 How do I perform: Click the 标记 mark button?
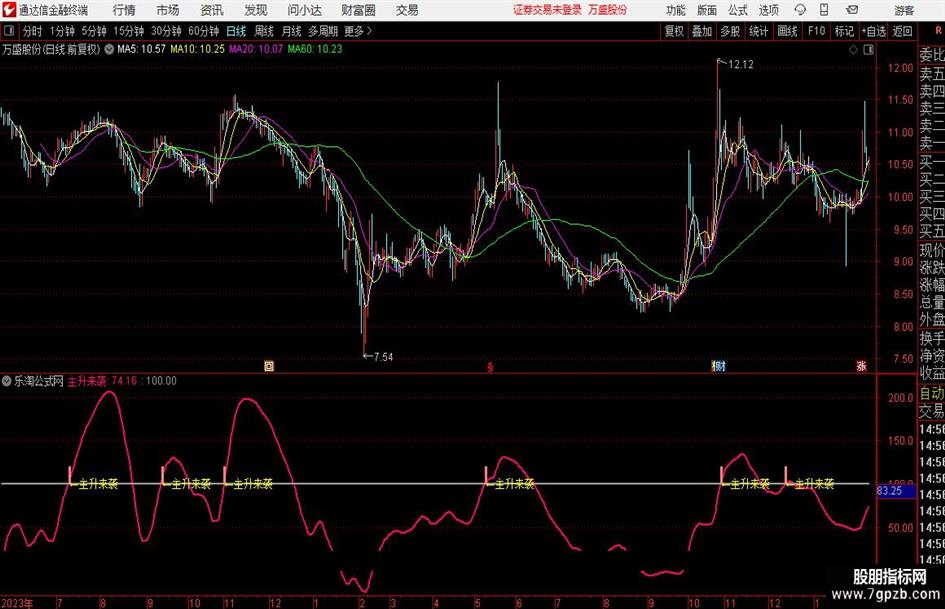click(x=844, y=31)
